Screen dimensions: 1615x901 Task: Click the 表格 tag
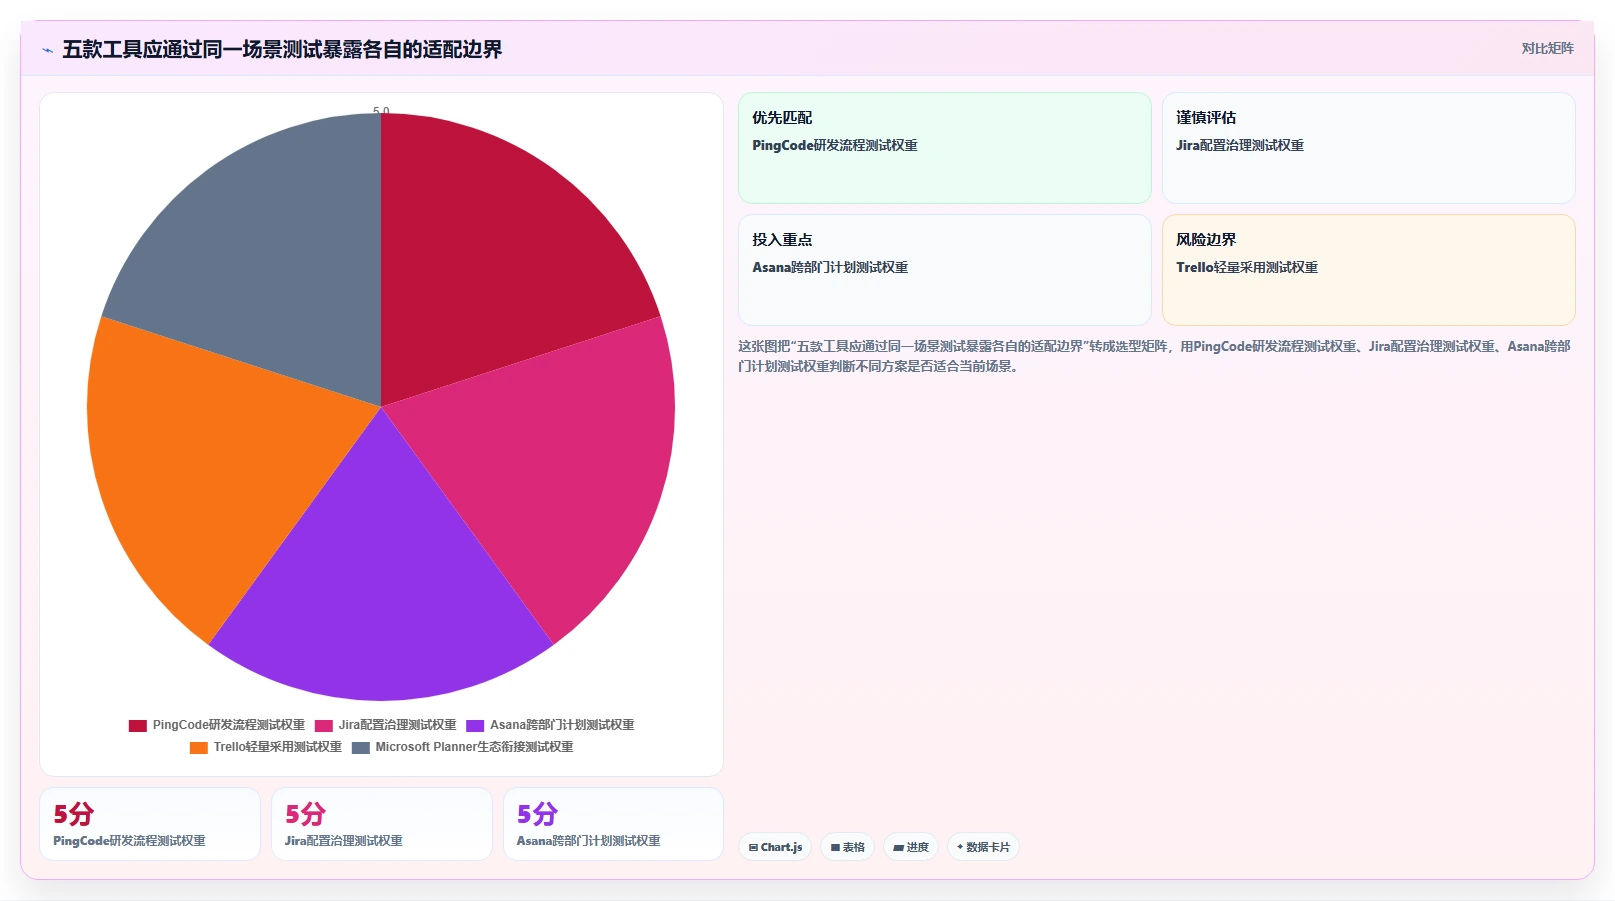click(x=848, y=847)
